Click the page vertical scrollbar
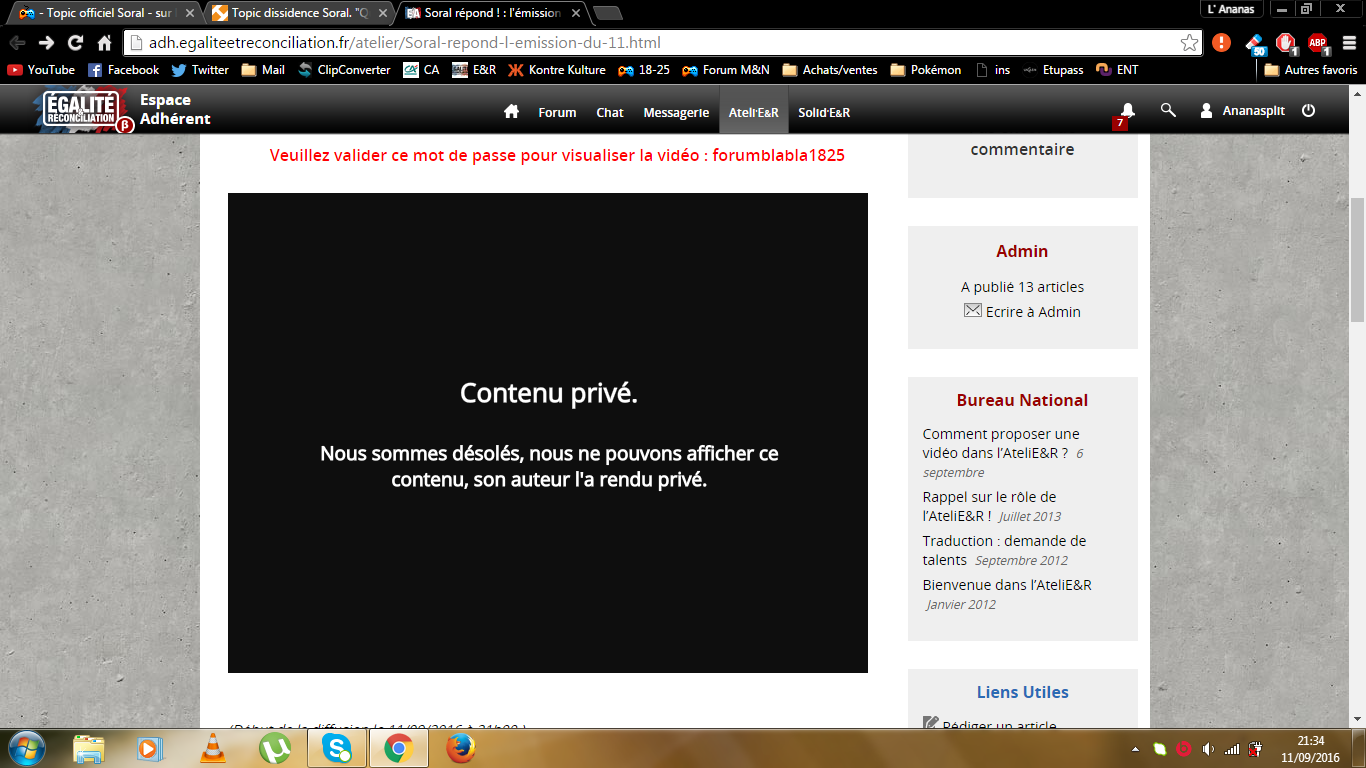The height and width of the screenshot is (768, 1366). click(1357, 260)
